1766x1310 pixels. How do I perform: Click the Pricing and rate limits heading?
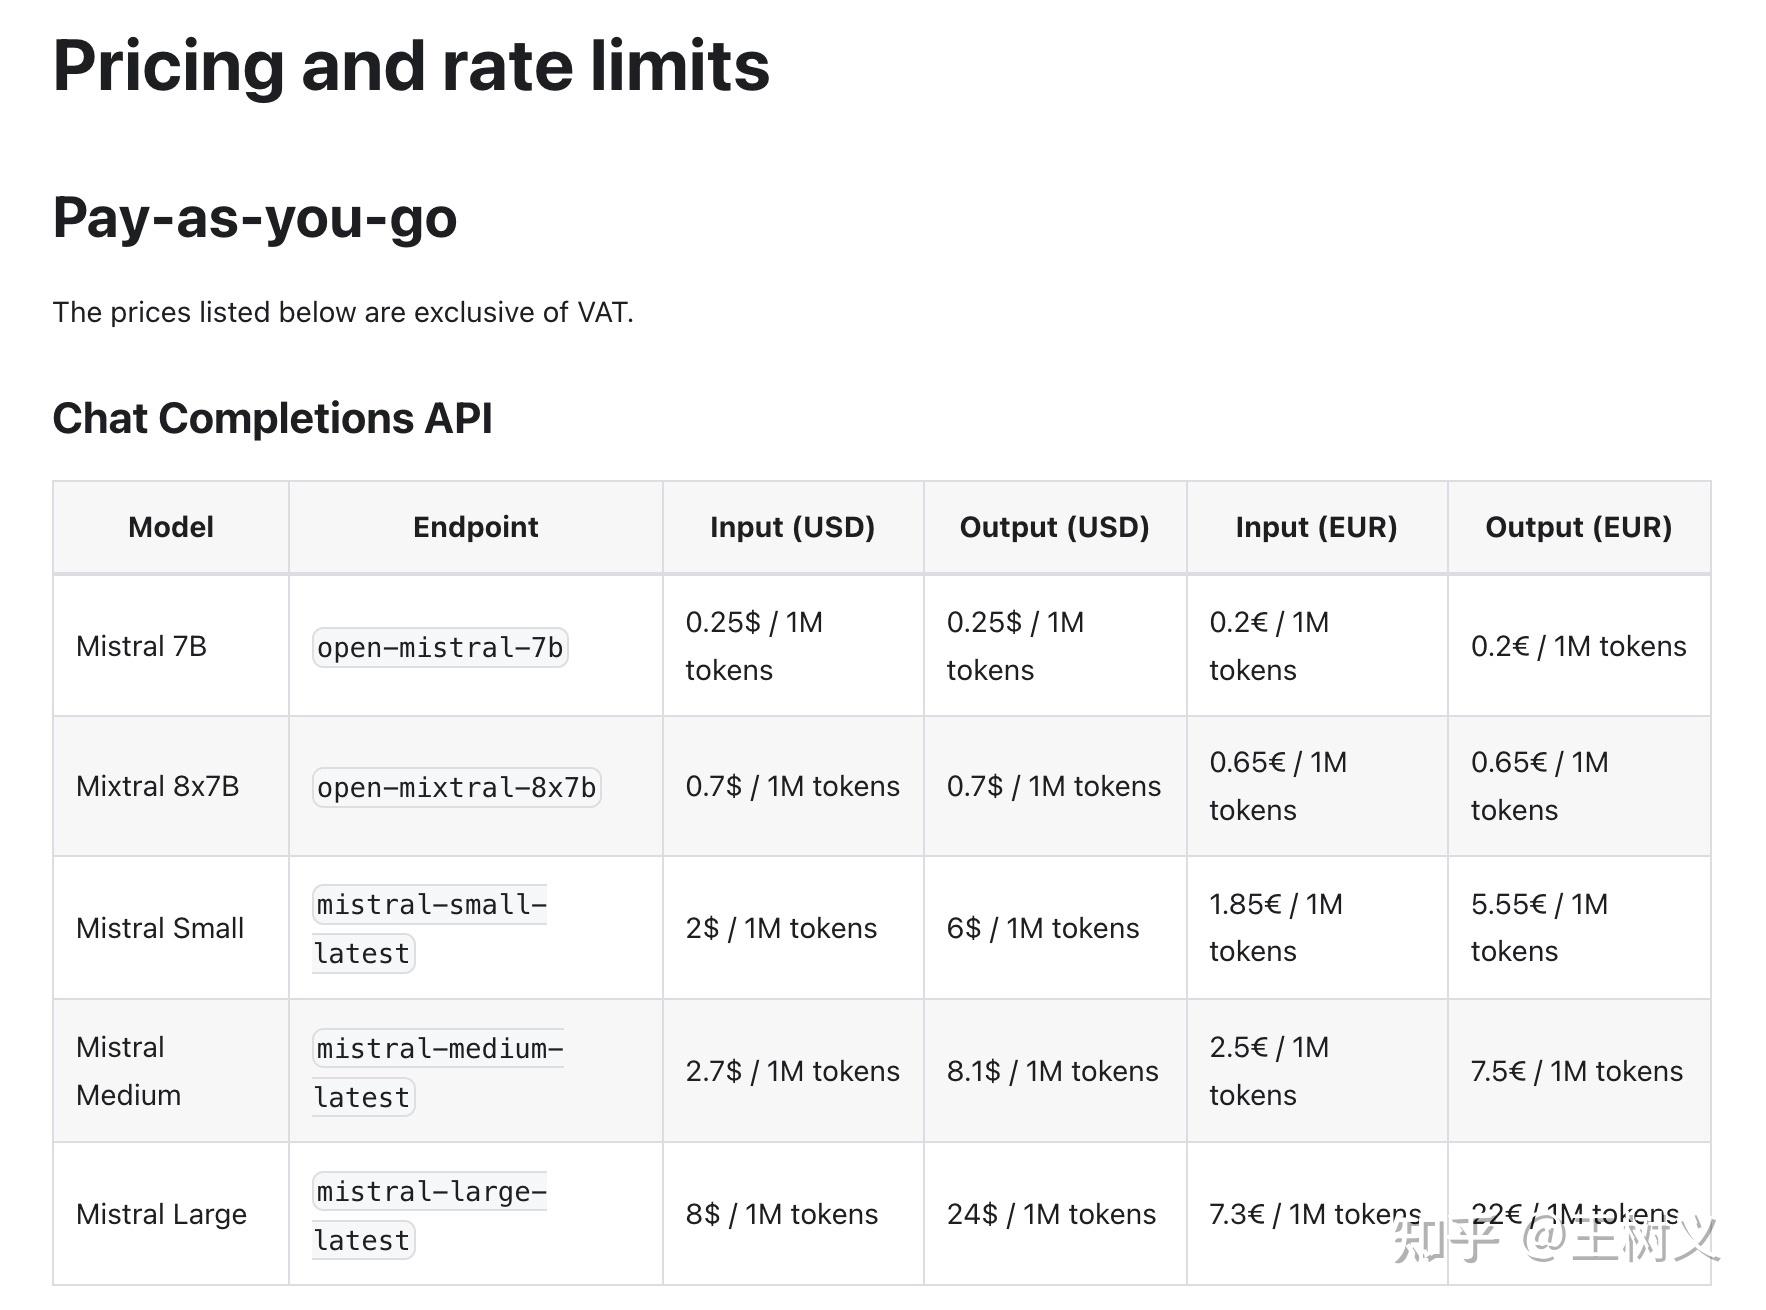pyautogui.click(x=411, y=66)
